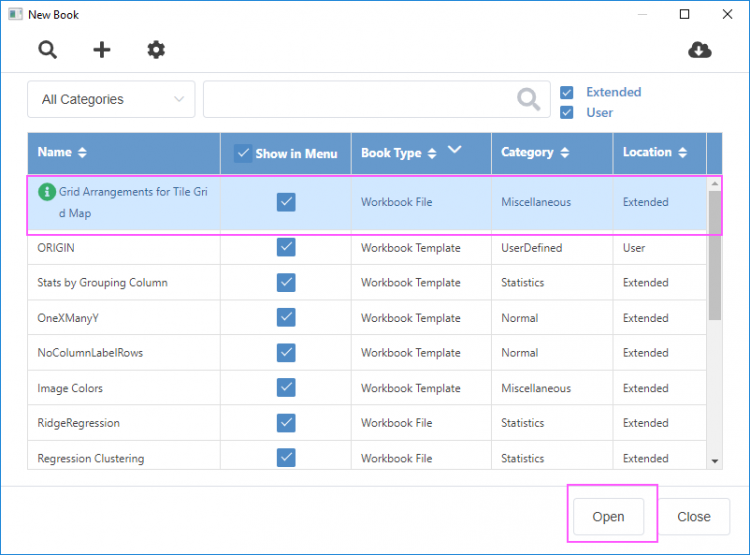This screenshot has width=750, height=555.
Task: Open the All Categories dropdown
Action: coord(111,99)
